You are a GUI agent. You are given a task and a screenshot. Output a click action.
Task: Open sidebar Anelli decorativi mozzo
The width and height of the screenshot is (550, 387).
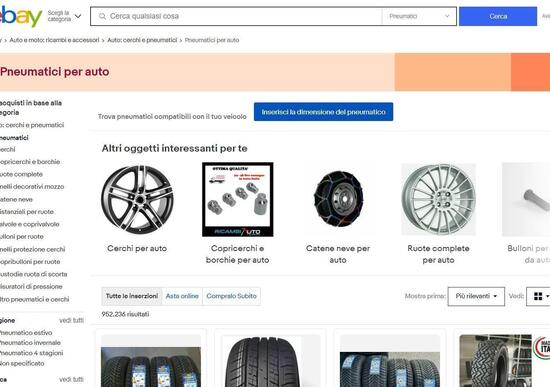pyautogui.click(x=32, y=187)
